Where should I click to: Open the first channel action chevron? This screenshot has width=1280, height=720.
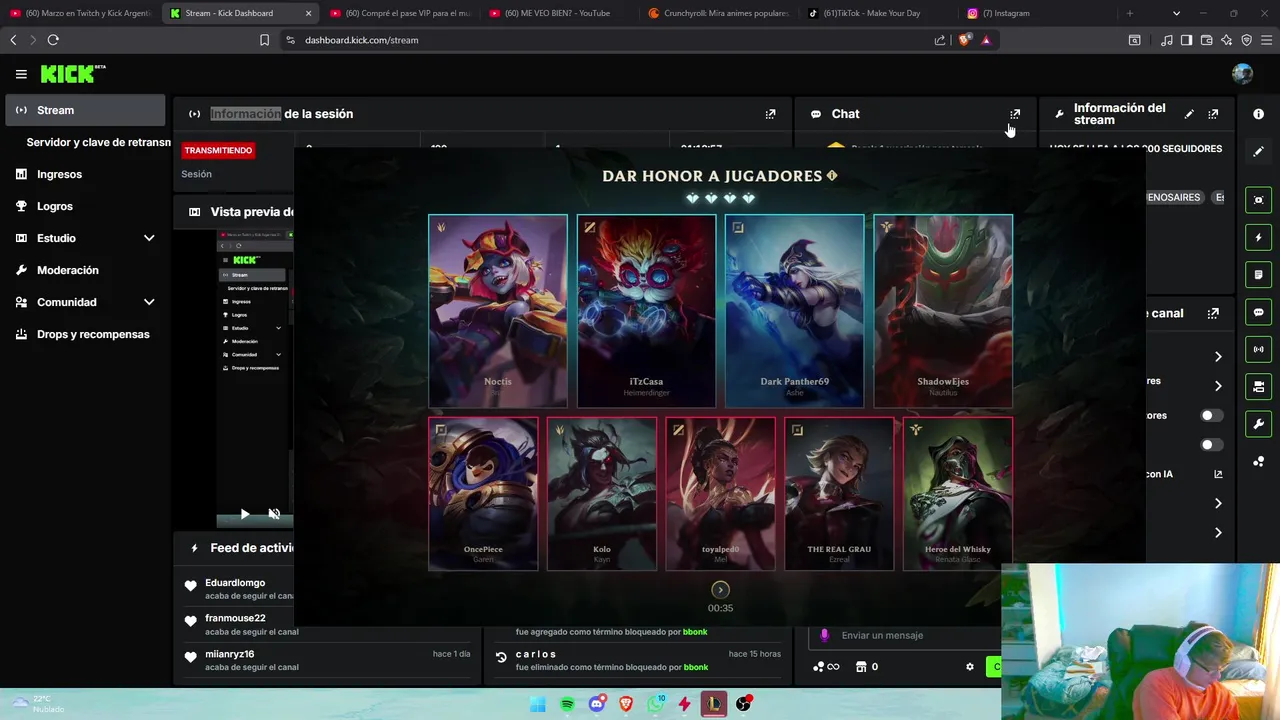1218,357
